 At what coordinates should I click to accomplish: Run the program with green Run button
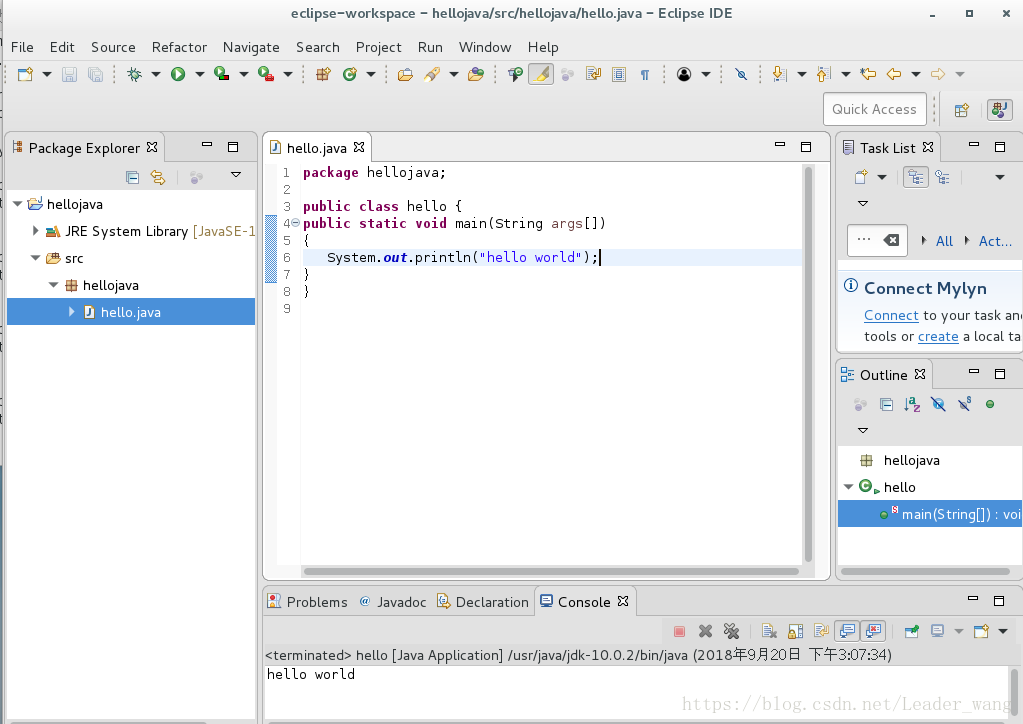click(178, 74)
